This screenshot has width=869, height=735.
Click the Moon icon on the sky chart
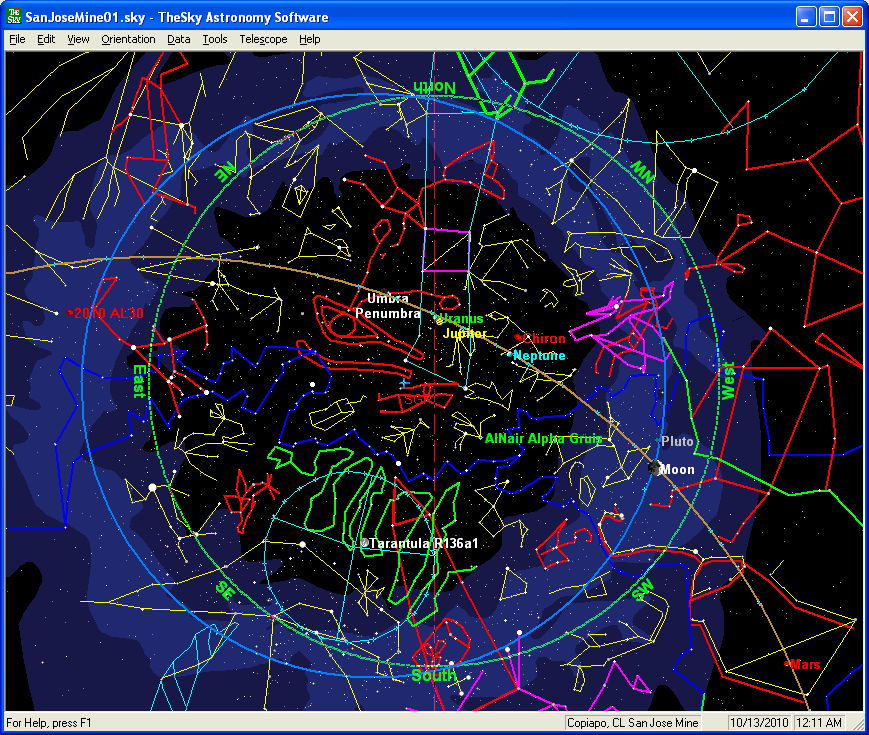pos(655,468)
